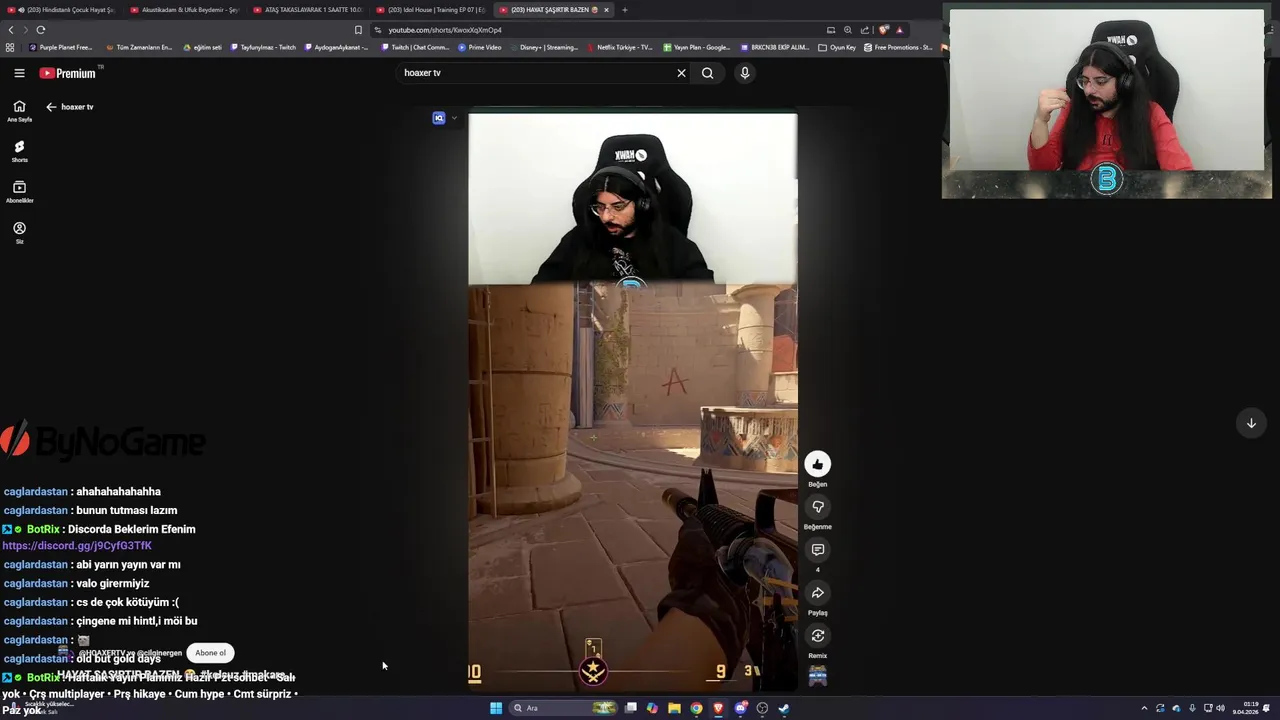The image size is (1280, 720).
Task: Open the Netflix Türkiye bookmark
Action: click(x=619, y=47)
